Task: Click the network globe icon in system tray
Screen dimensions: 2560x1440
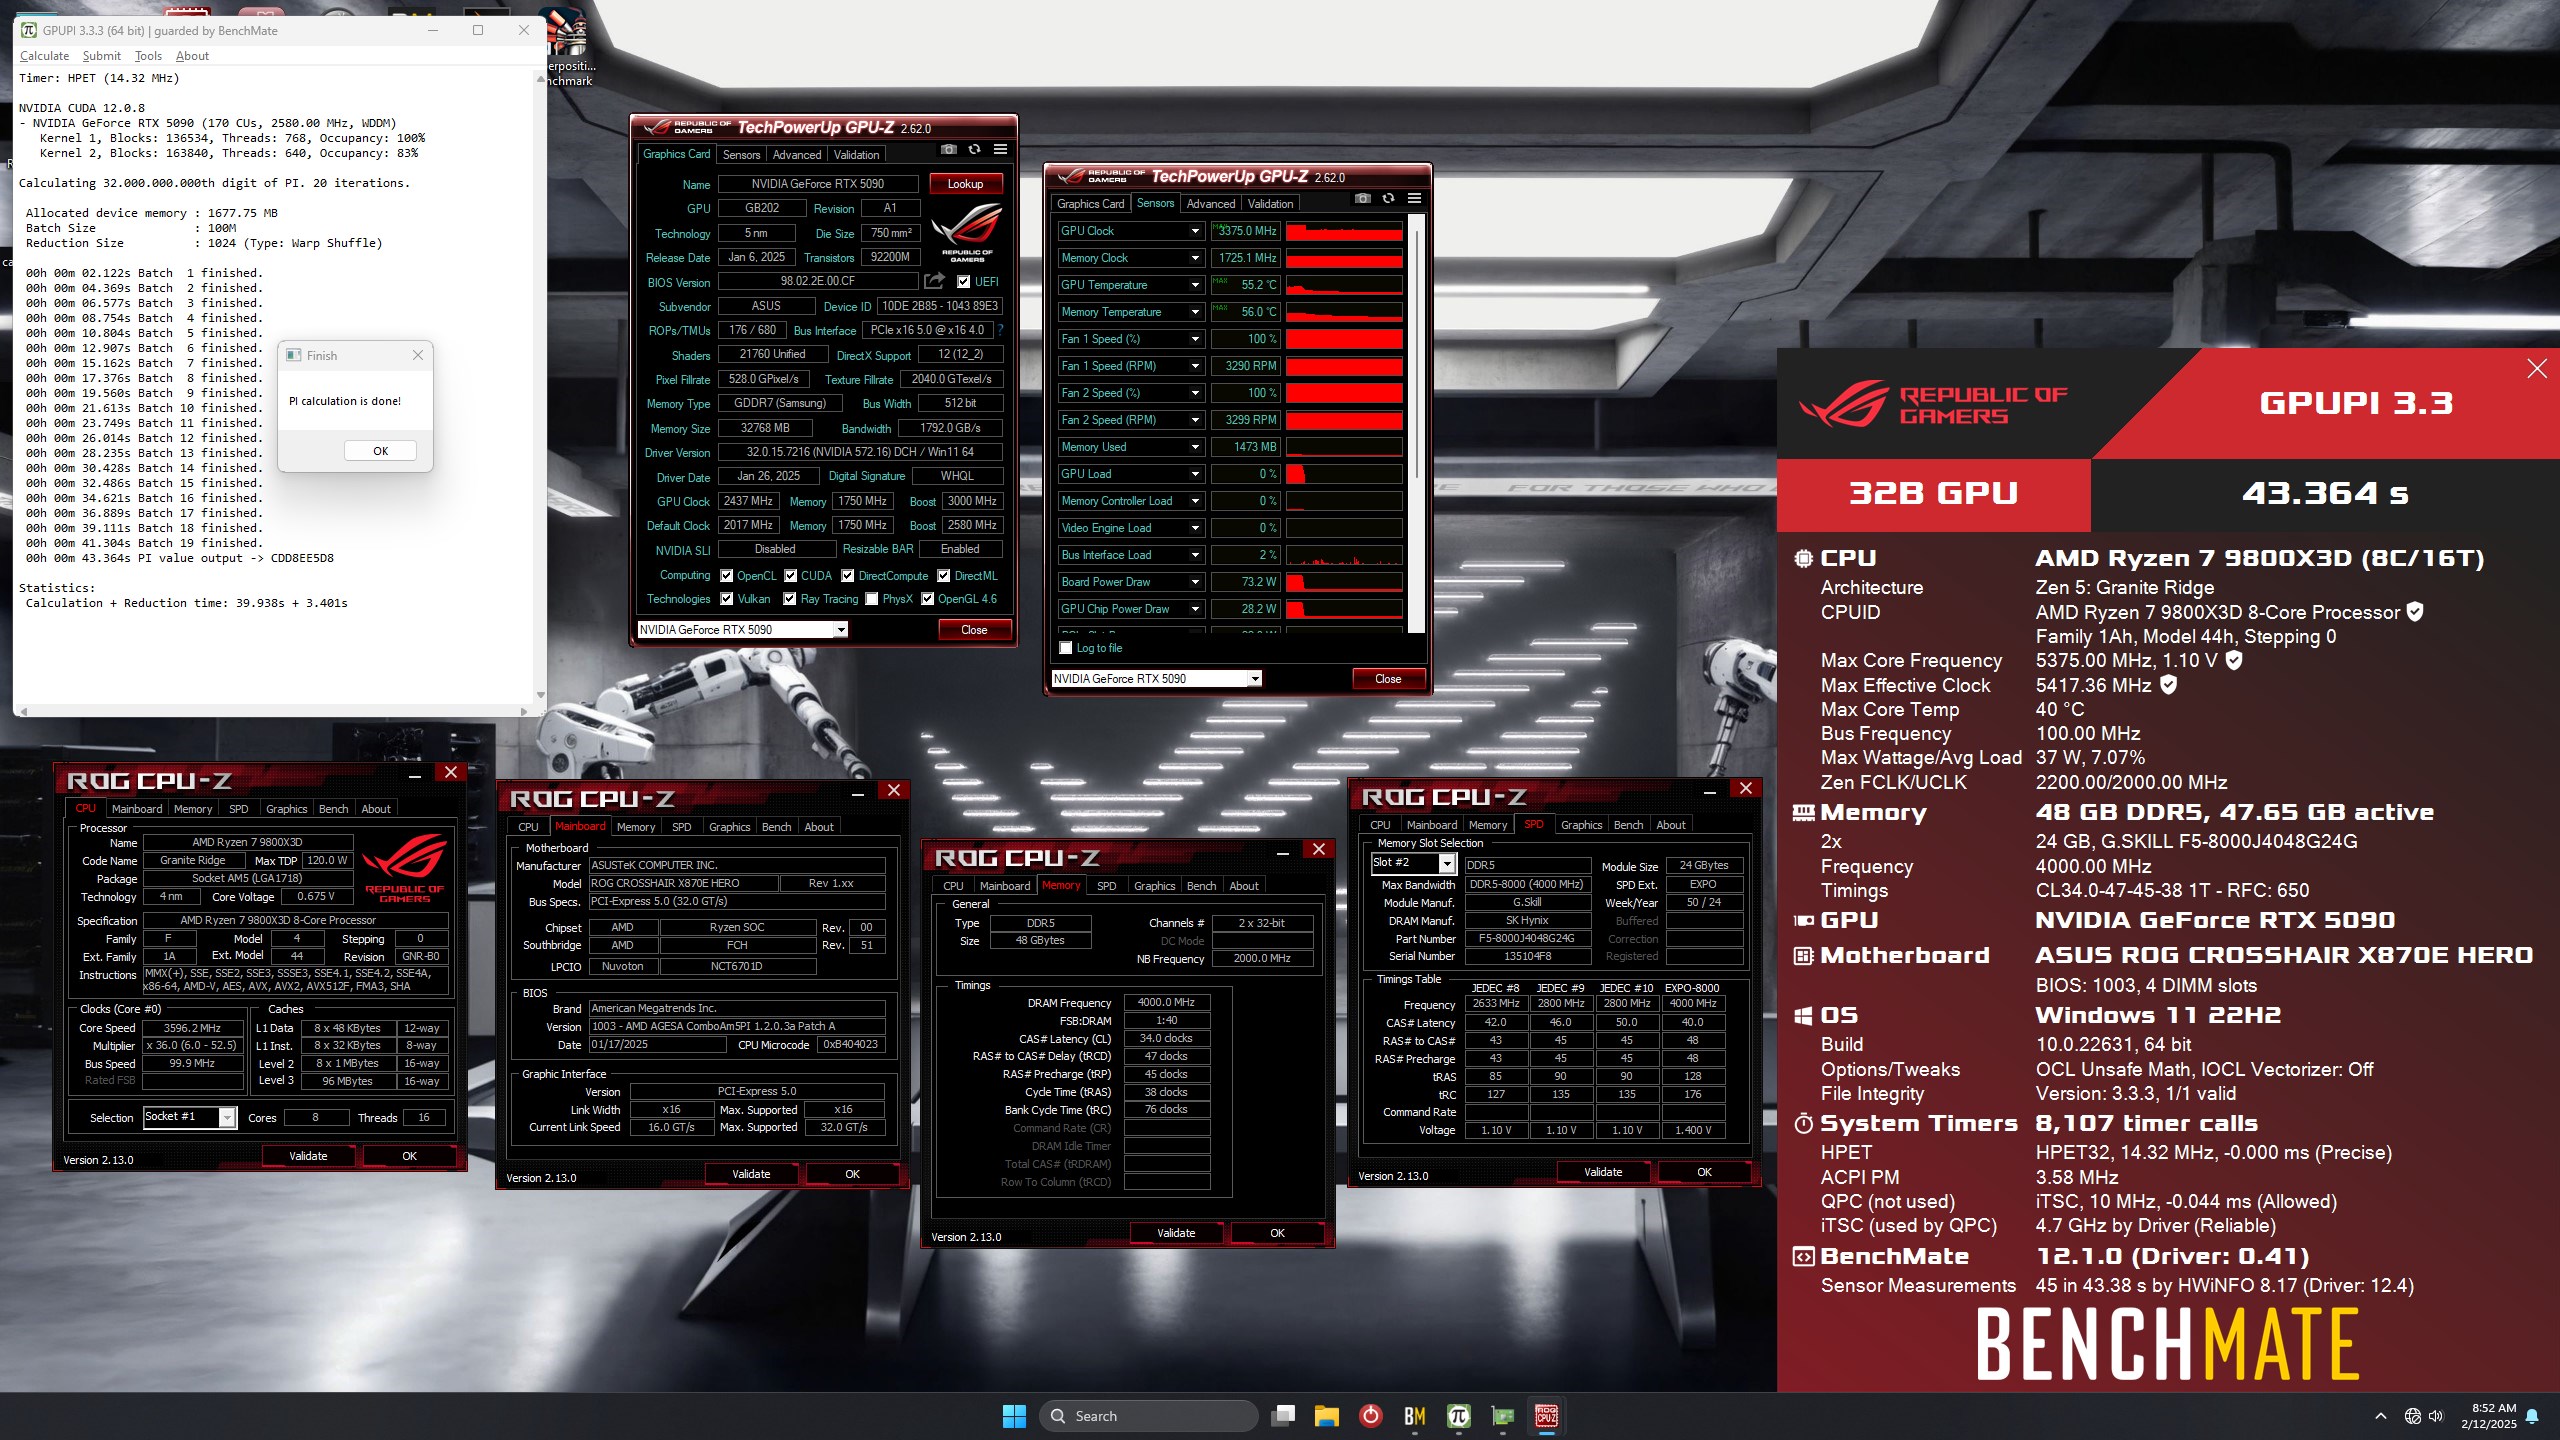Action: (2413, 1416)
